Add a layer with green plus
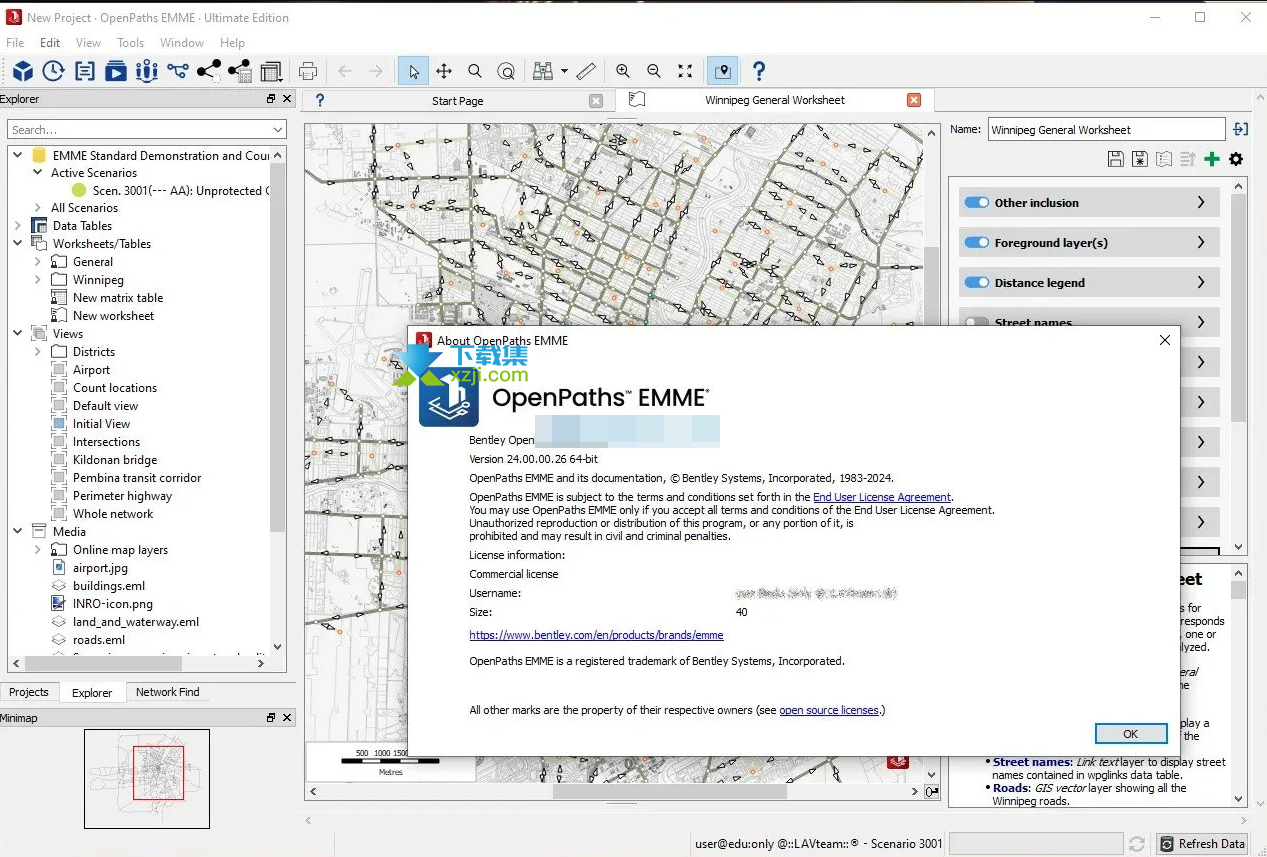The width and height of the screenshot is (1267, 857). (x=1212, y=159)
